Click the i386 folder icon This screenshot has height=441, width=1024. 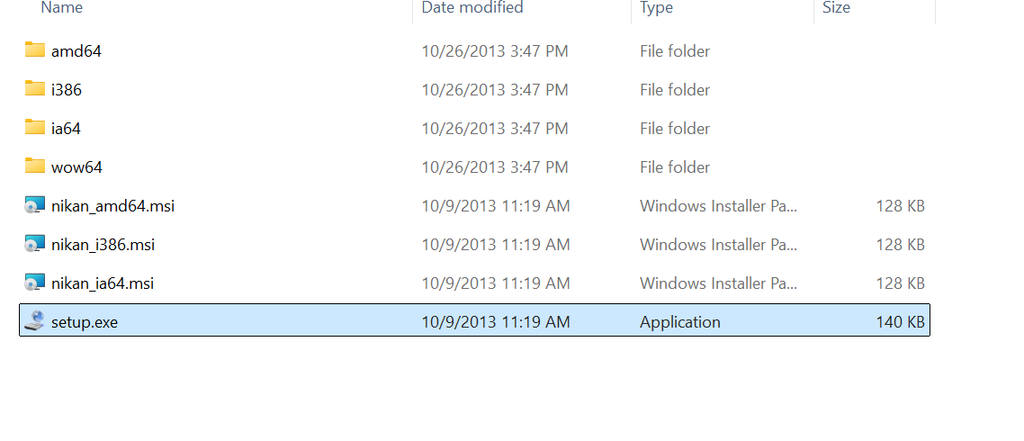tap(35, 88)
